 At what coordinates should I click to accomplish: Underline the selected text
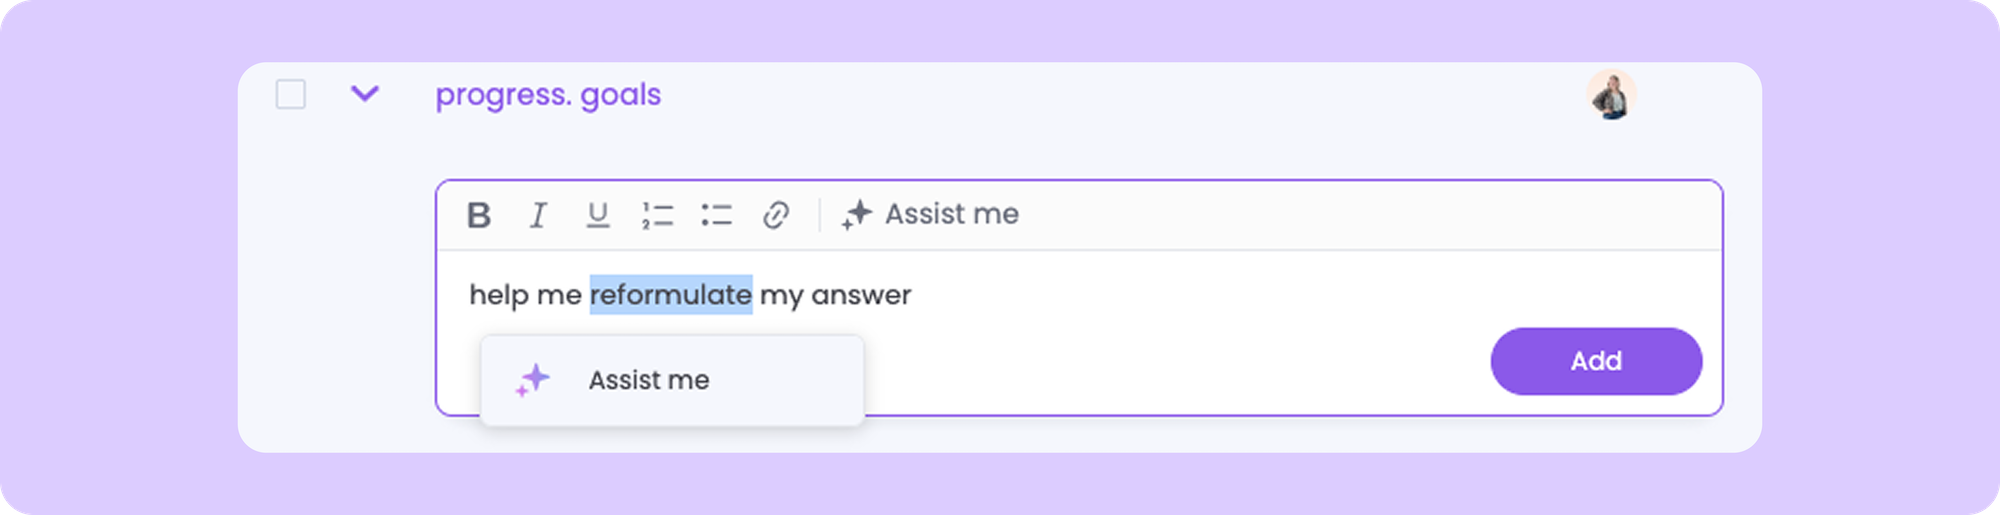tap(598, 215)
